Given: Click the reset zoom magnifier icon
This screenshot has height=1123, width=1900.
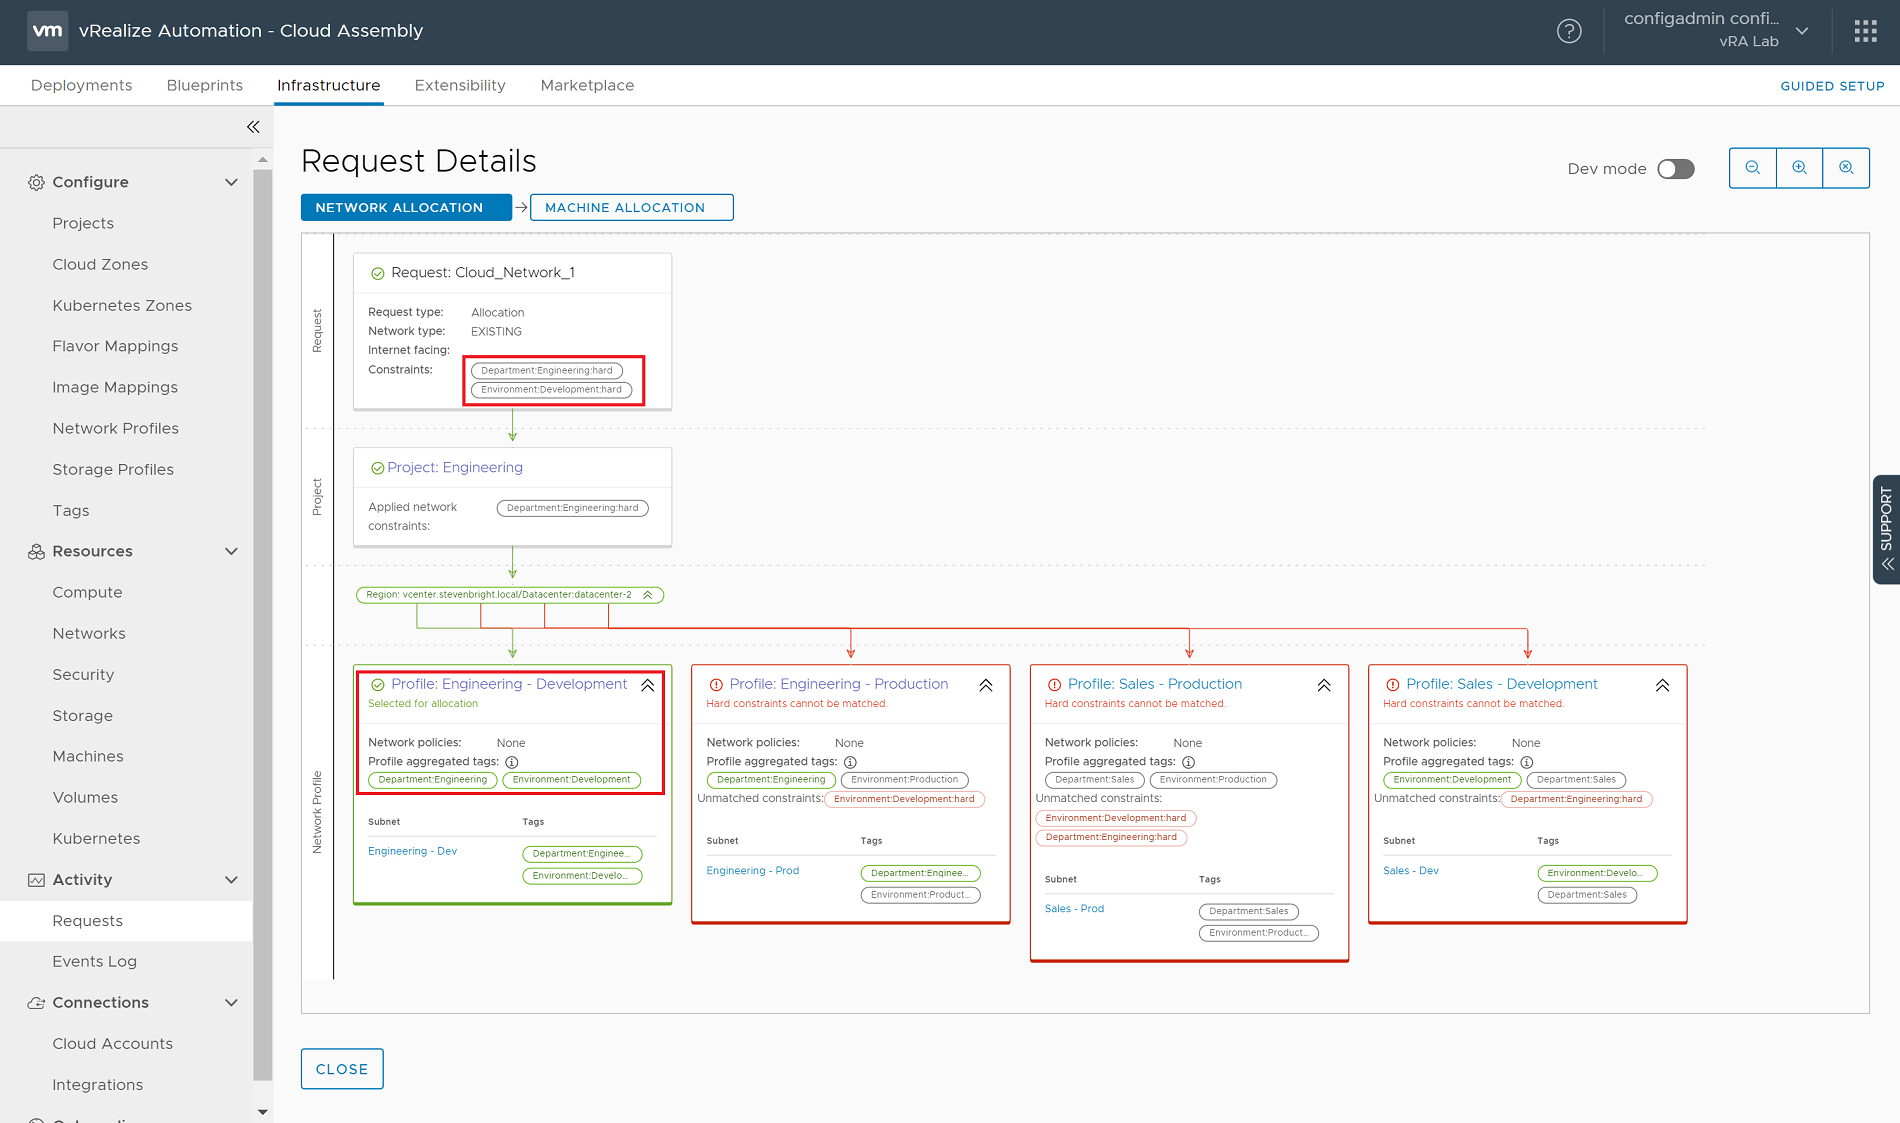Looking at the screenshot, I should [x=1846, y=168].
